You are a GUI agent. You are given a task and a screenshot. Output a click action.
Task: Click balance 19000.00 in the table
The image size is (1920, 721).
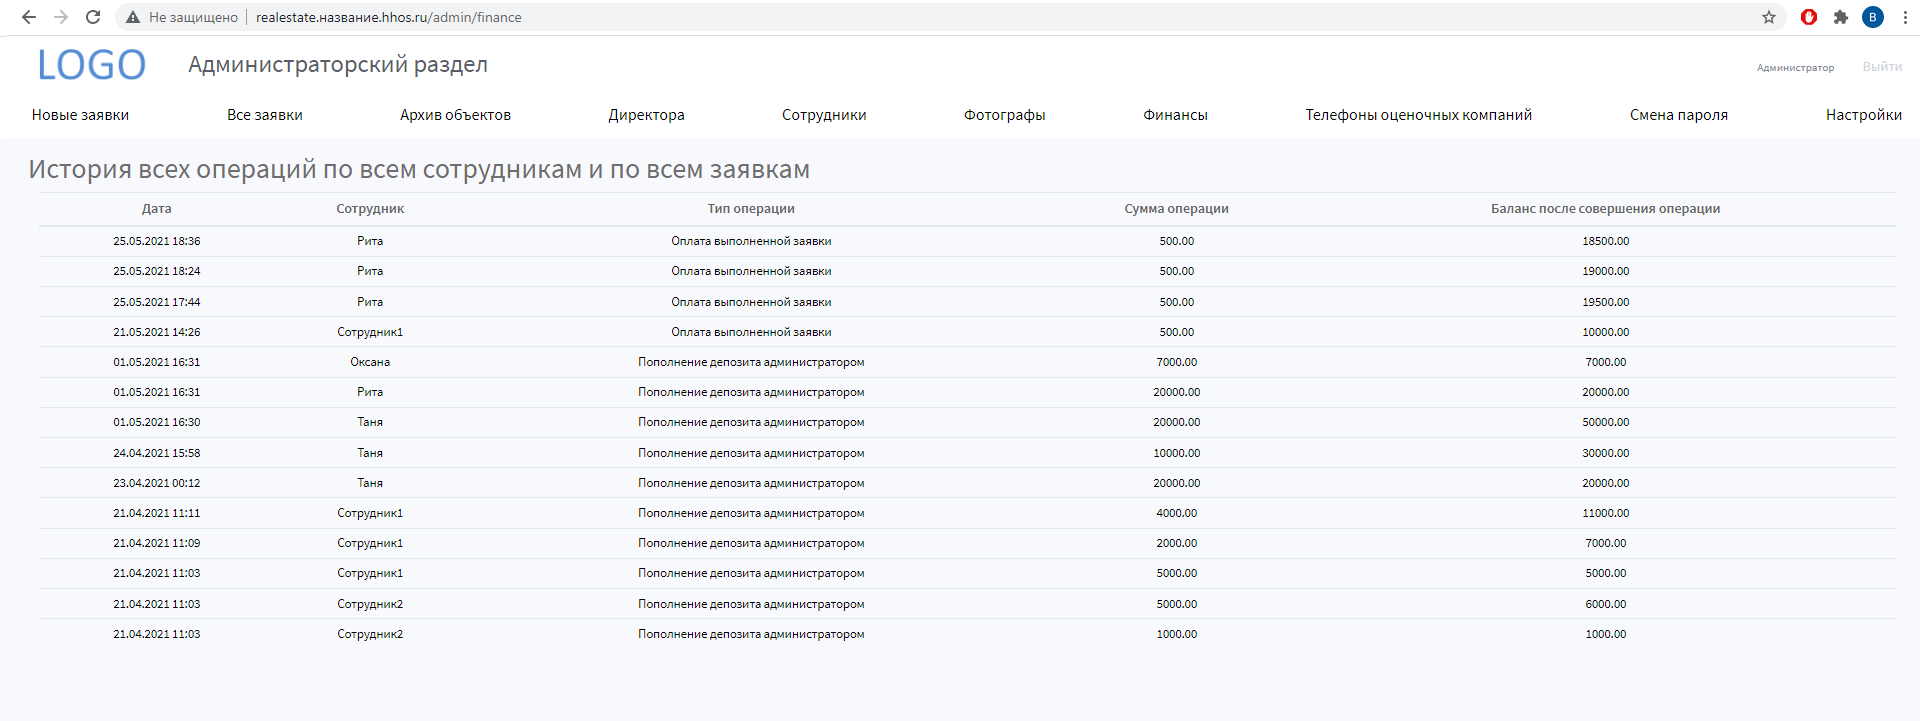tap(1606, 271)
